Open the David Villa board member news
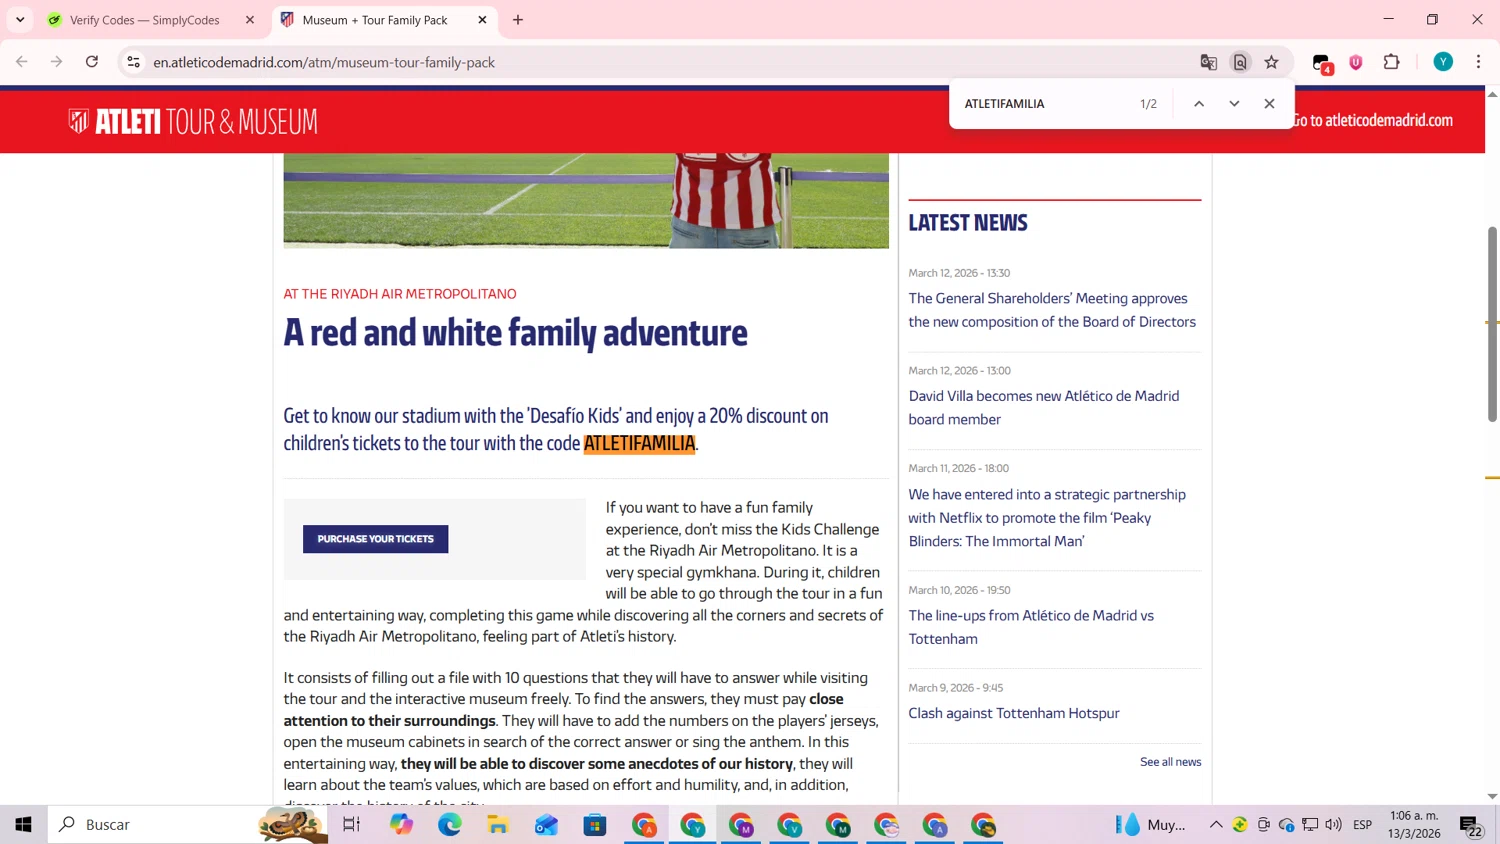Viewport: 1500px width, 844px height. pyautogui.click(x=1044, y=408)
